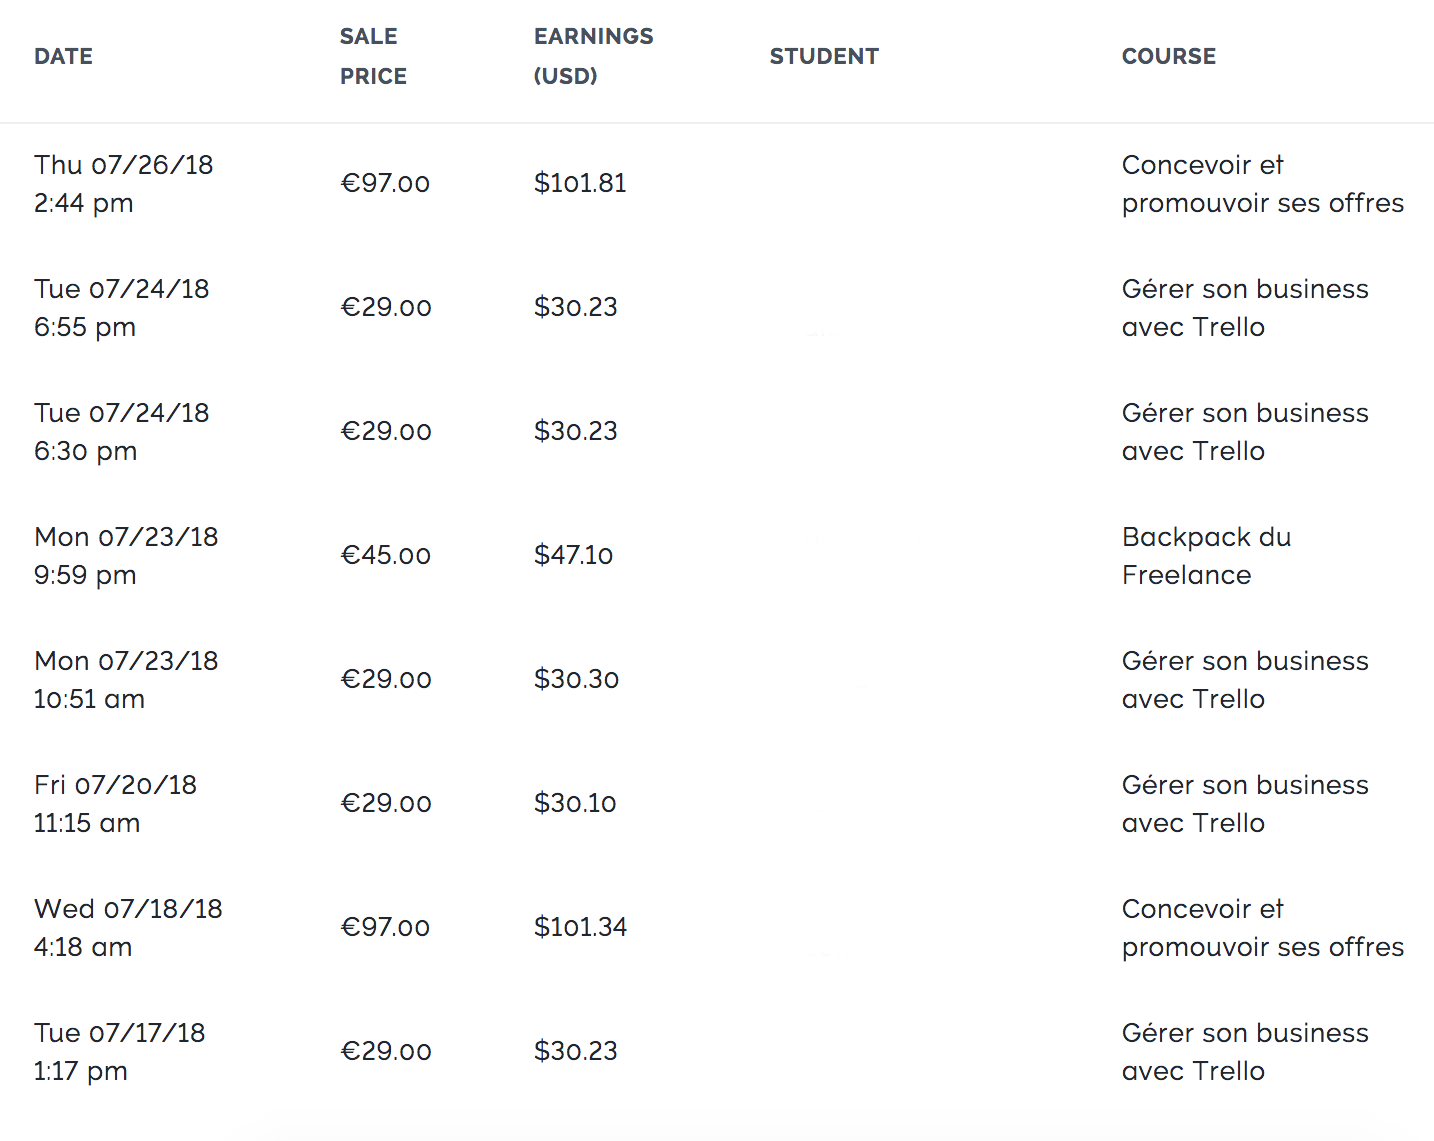Screen dimensions: 1434x1141
Task: Select the Tue 07/24/18 6:55 pm date
Action: click(x=122, y=308)
